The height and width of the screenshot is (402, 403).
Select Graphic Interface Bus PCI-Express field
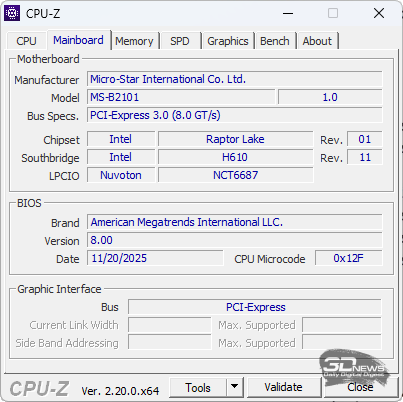[255, 307]
